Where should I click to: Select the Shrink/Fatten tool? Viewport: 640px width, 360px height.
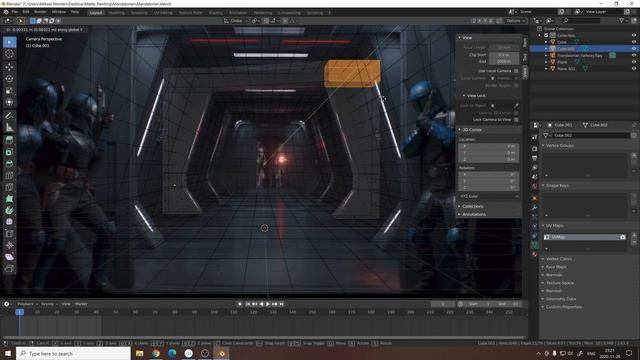click(x=9, y=245)
